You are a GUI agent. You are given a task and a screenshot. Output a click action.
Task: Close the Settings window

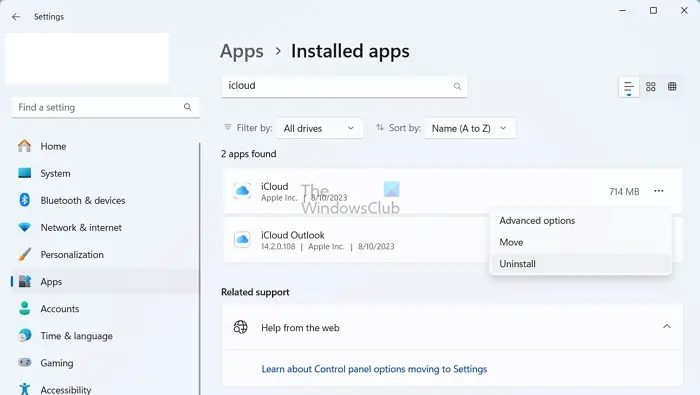pyautogui.click(x=684, y=10)
